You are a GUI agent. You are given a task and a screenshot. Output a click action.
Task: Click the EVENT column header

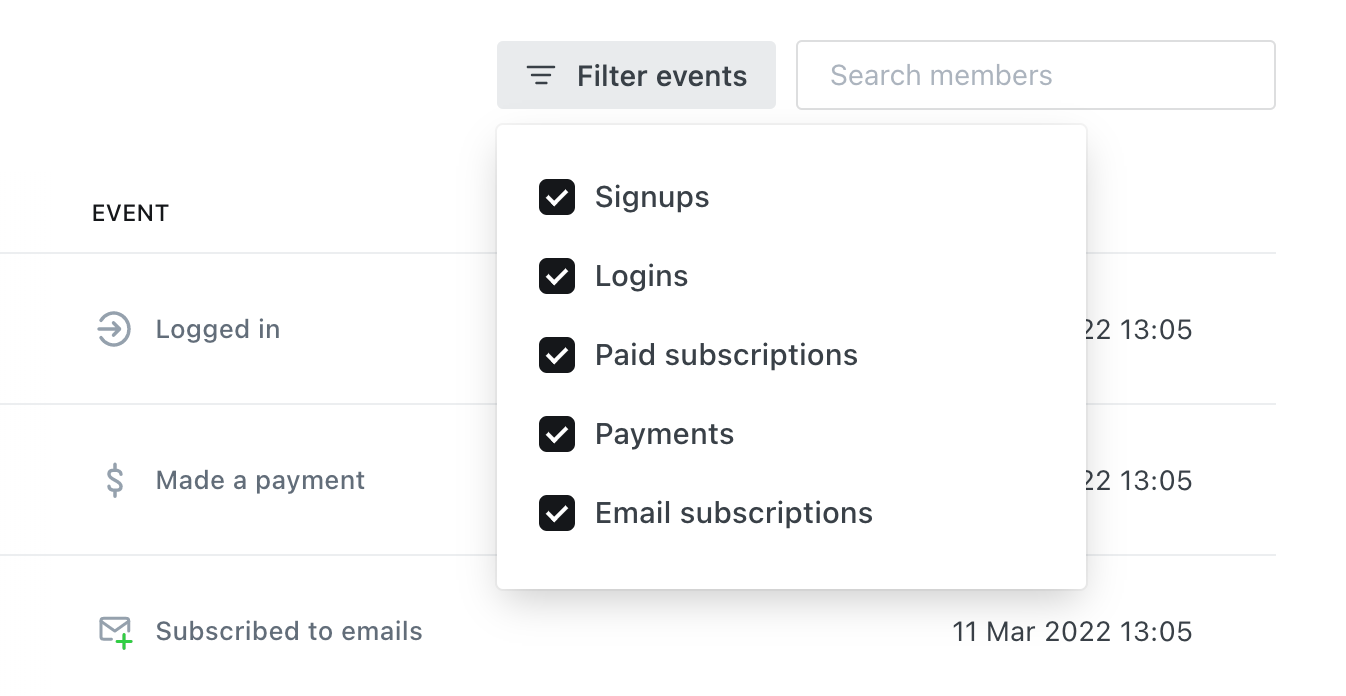tap(130, 213)
